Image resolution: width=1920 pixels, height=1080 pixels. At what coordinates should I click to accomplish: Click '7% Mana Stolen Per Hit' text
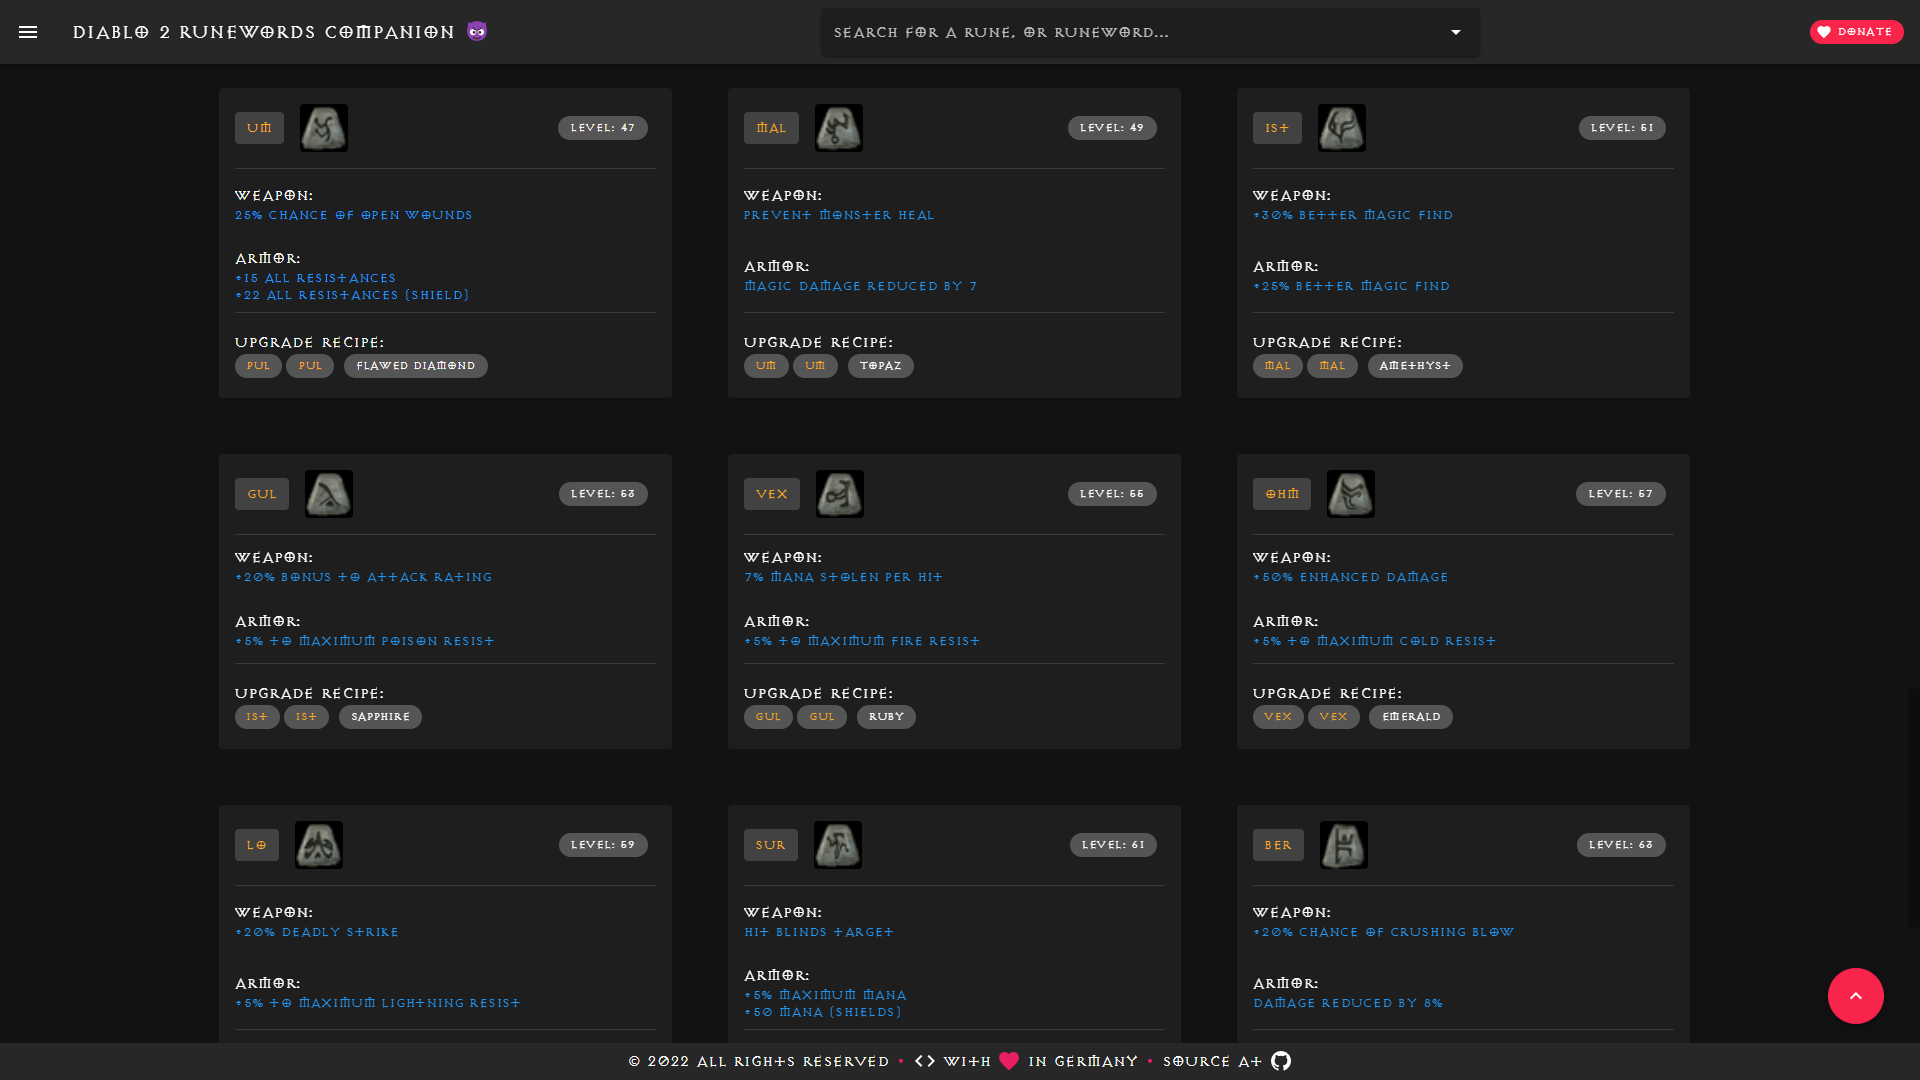point(844,577)
